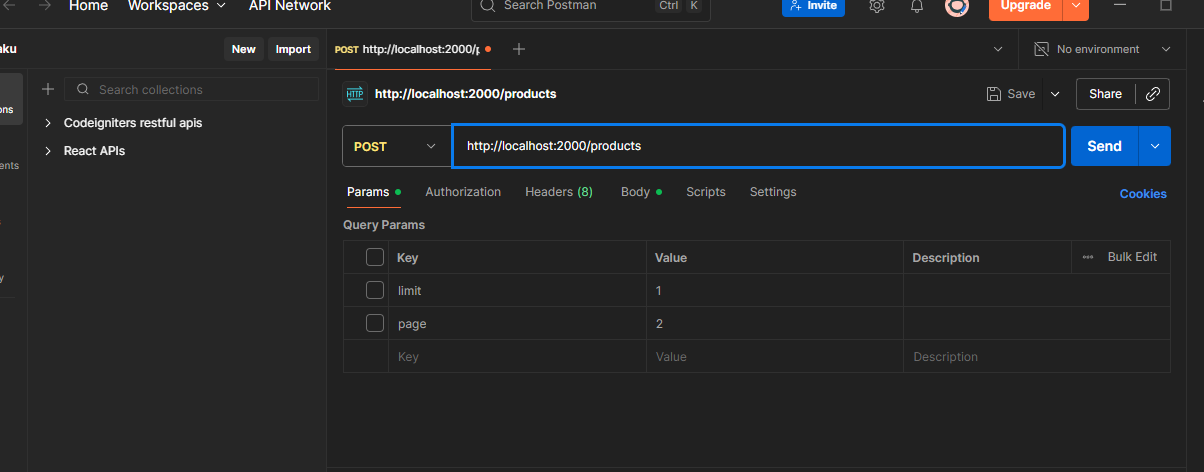
Task: Open the Cookies link
Action: pyautogui.click(x=1143, y=194)
